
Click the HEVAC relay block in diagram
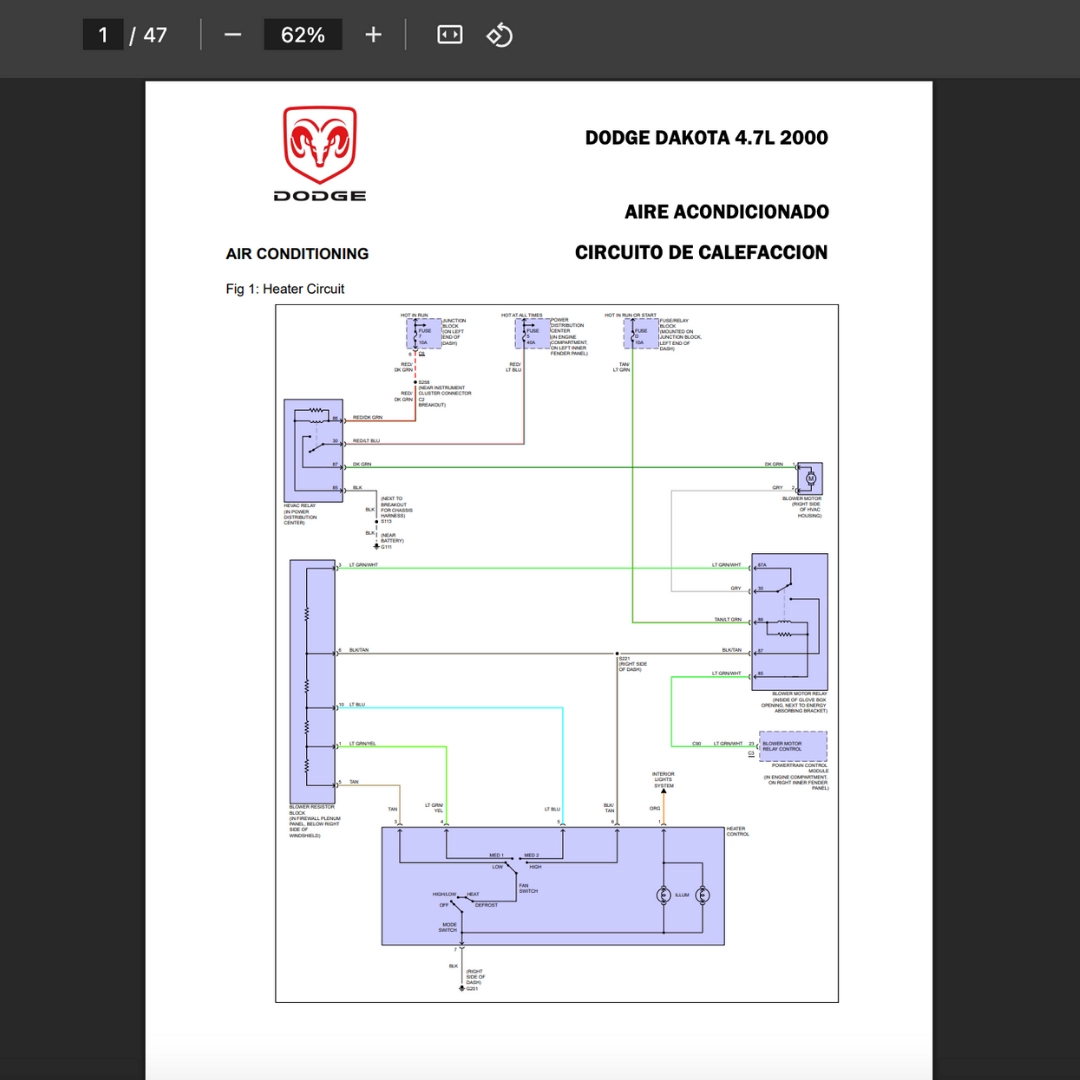click(313, 450)
